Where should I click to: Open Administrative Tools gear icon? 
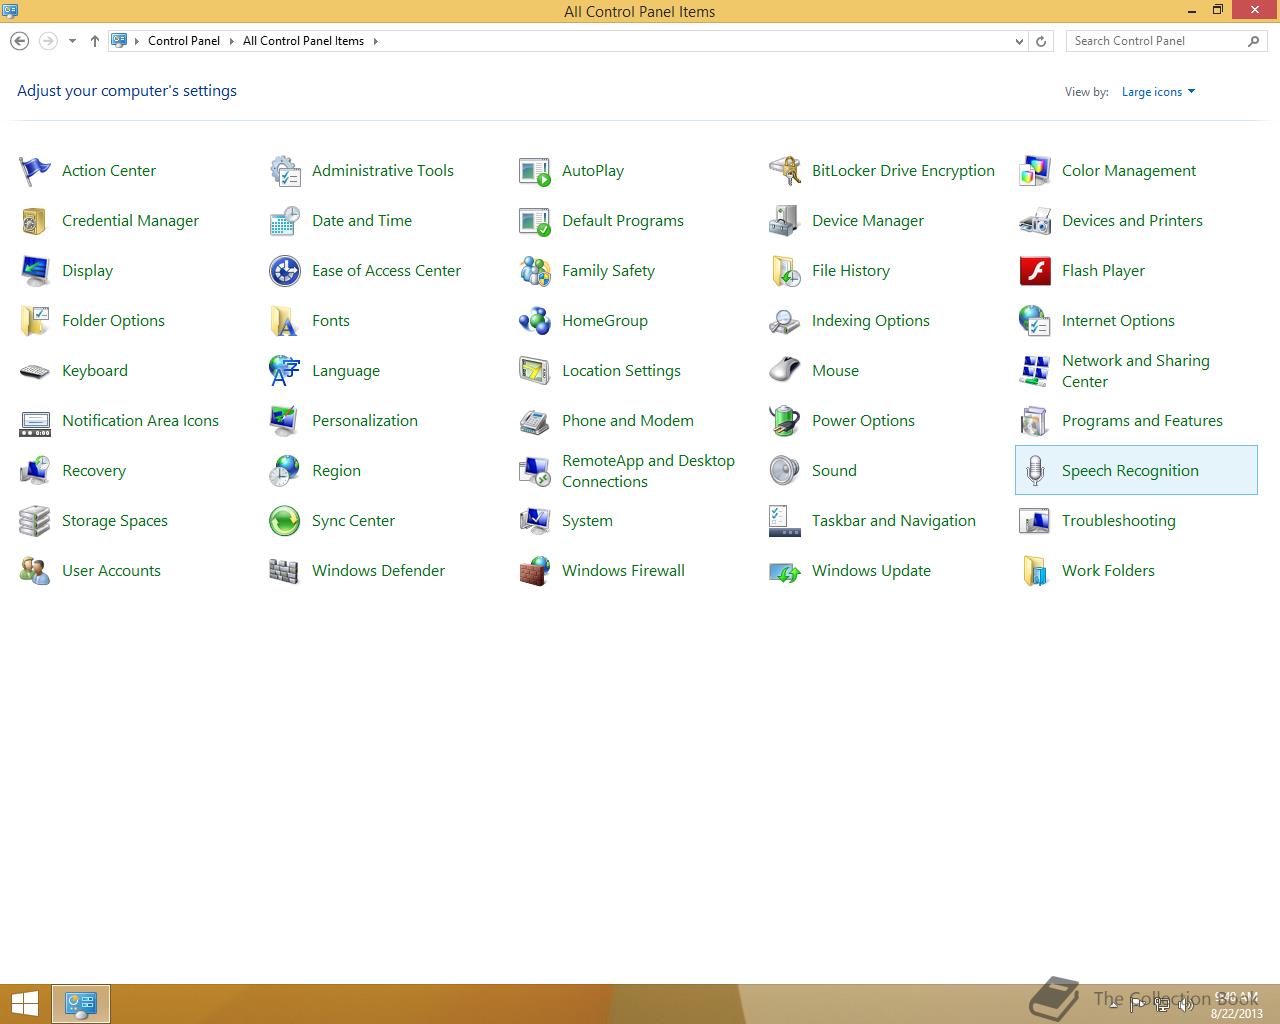(x=285, y=171)
